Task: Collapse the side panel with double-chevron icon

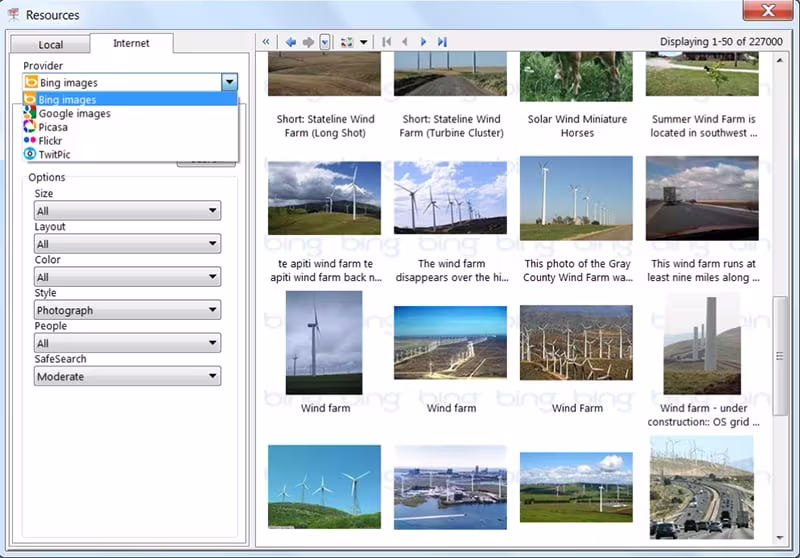Action: (266, 42)
